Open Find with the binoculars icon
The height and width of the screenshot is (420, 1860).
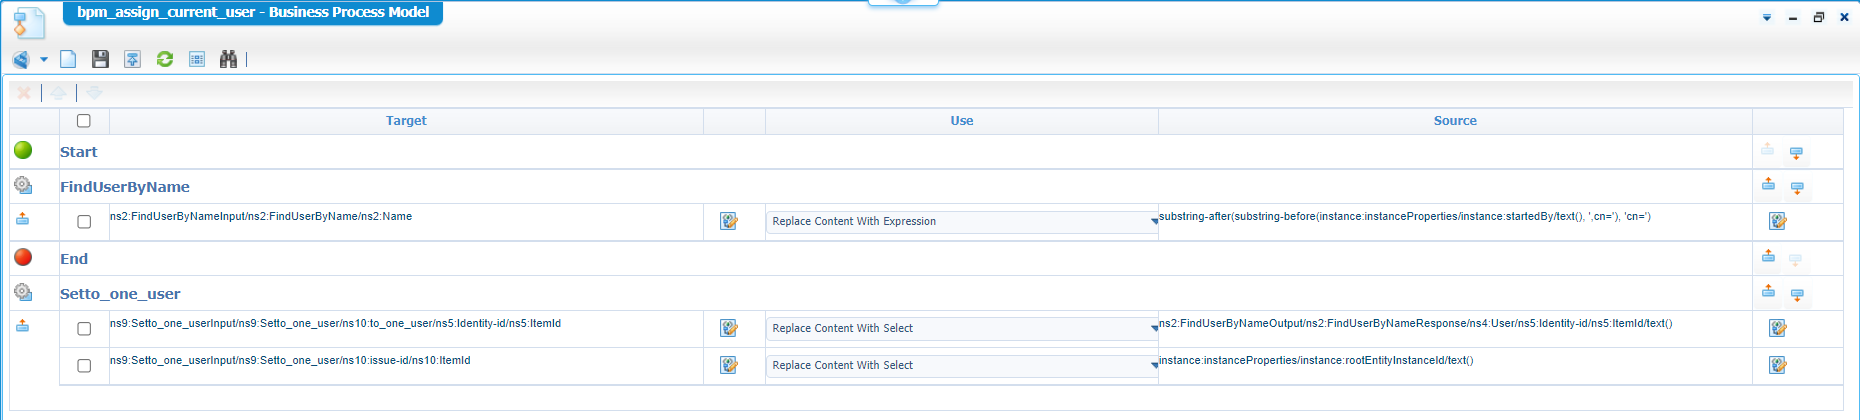(x=228, y=59)
